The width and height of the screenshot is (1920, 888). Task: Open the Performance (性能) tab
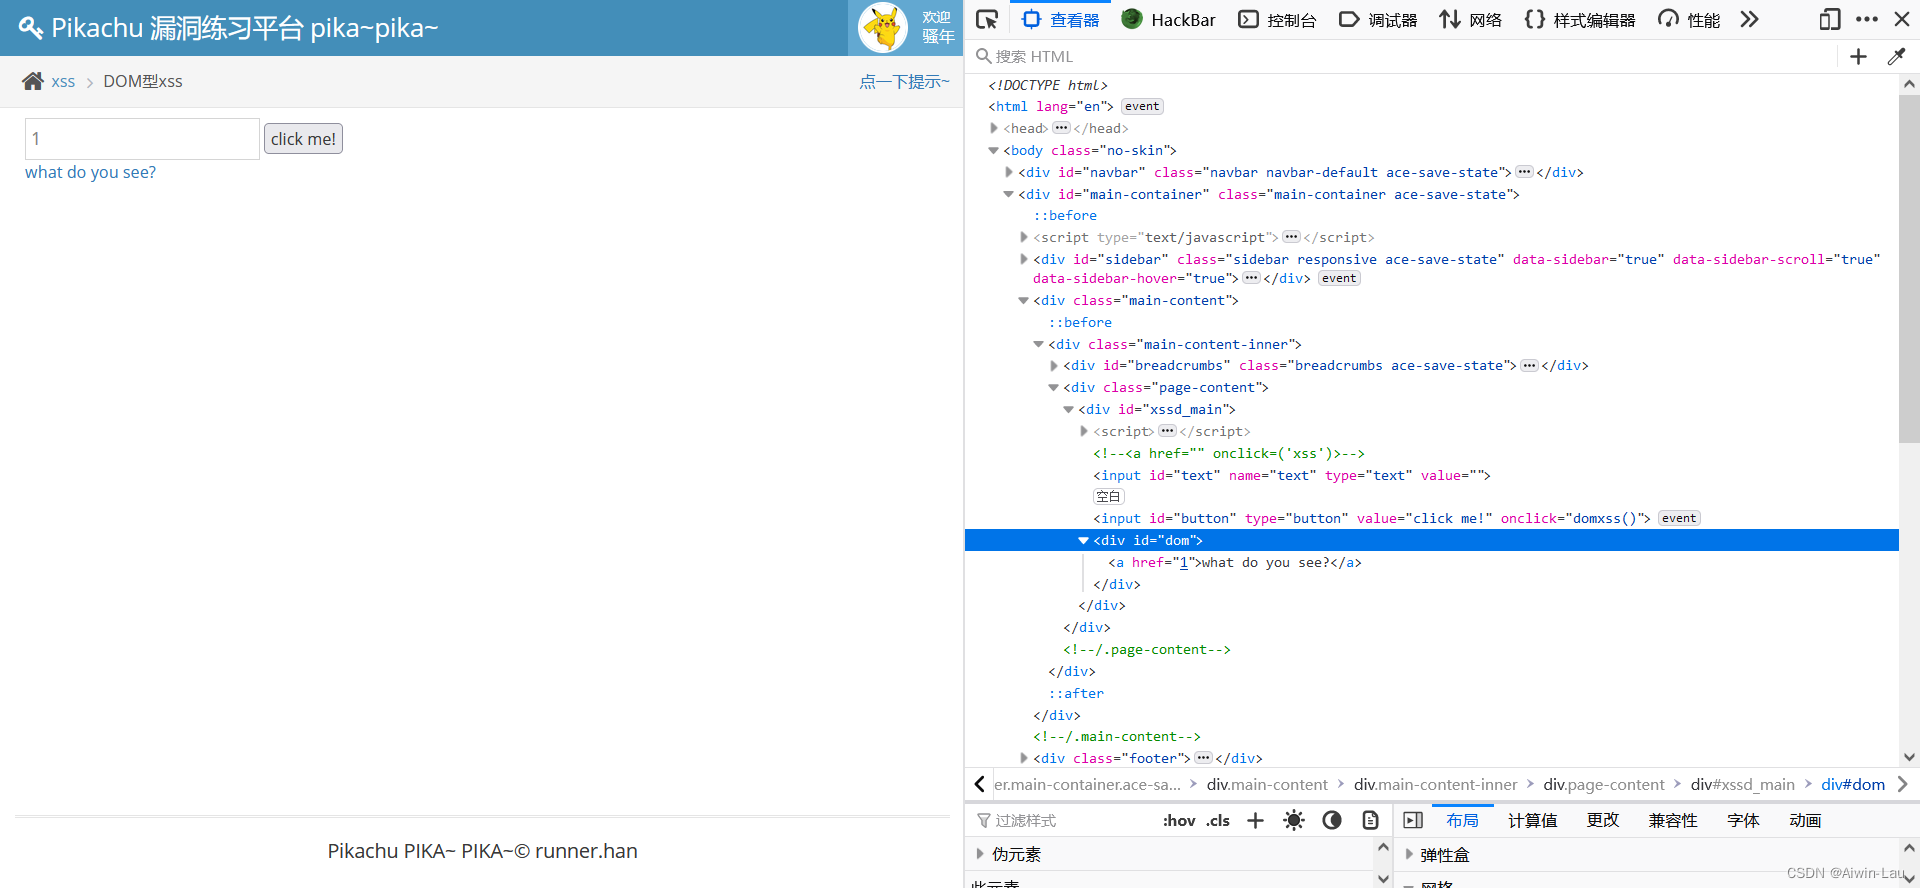tap(1689, 19)
